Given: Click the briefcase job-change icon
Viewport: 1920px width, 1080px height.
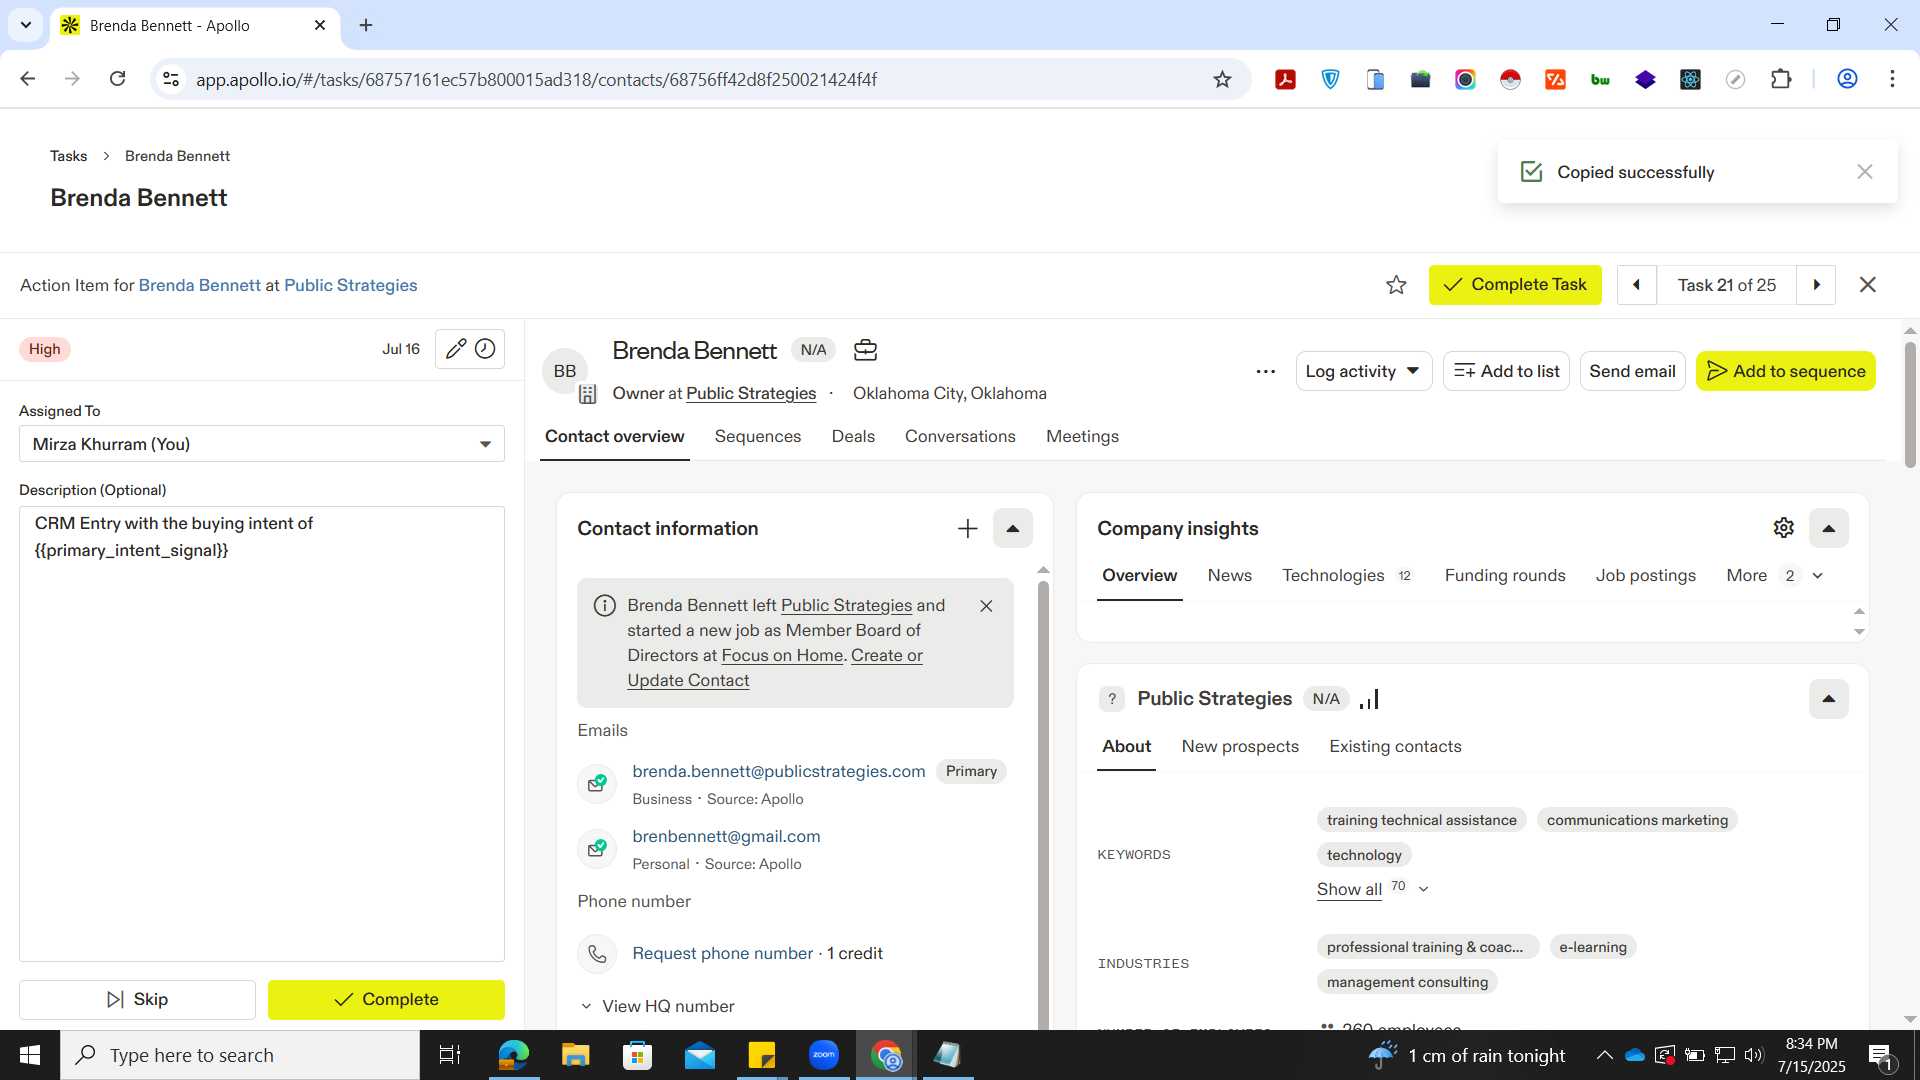Looking at the screenshot, I should point(865,350).
